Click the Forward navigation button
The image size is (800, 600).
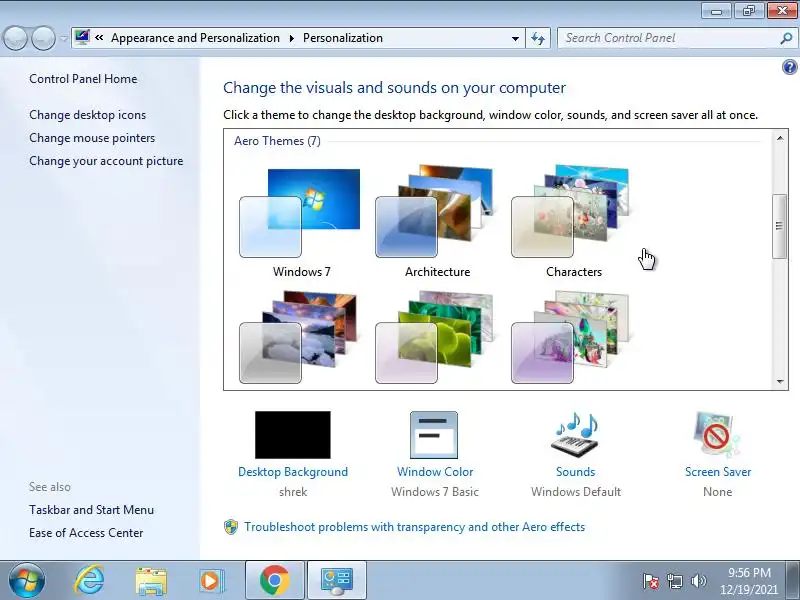point(43,38)
